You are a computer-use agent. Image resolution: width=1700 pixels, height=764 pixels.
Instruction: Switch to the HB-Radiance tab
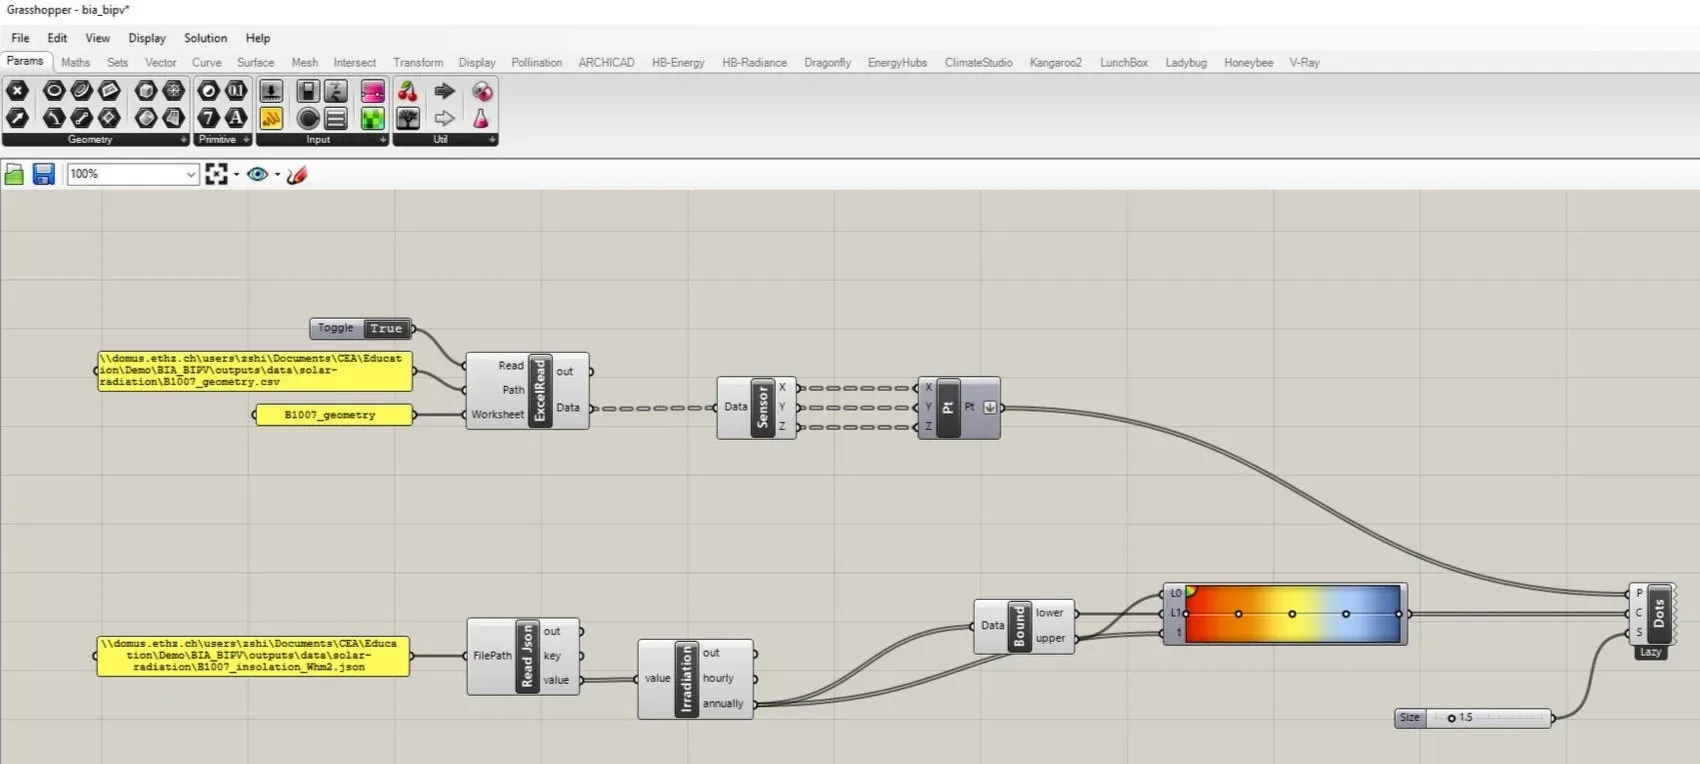pos(754,62)
